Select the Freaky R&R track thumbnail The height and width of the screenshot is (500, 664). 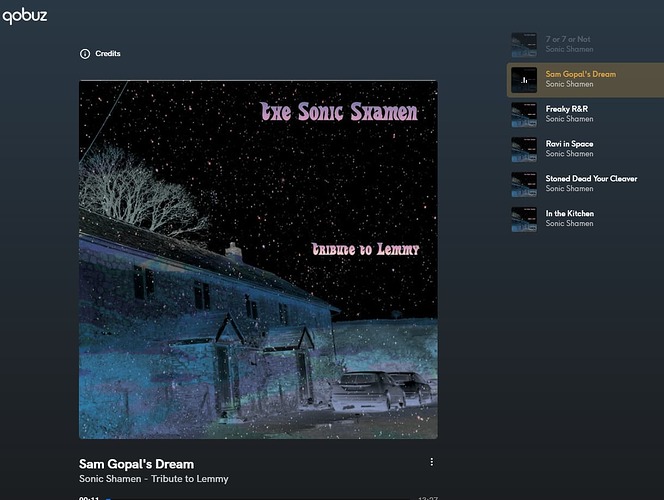tap(524, 115)
